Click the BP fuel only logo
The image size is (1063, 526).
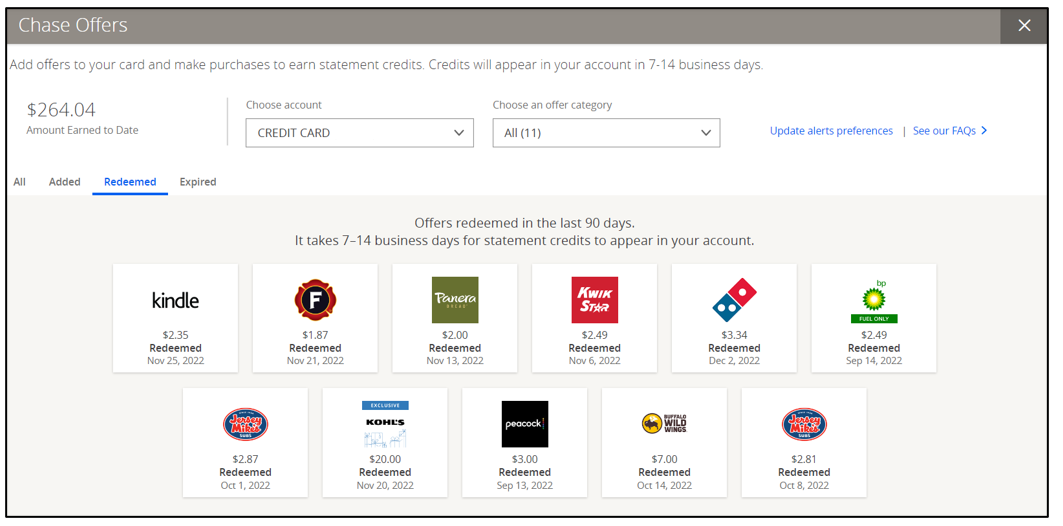coord(874,301)
